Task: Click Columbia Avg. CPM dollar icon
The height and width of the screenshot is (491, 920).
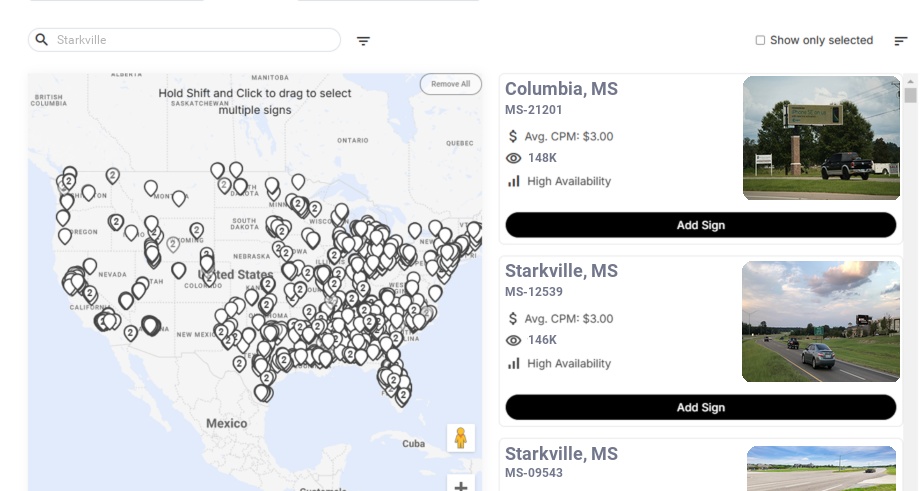Action: pos(514,136)
